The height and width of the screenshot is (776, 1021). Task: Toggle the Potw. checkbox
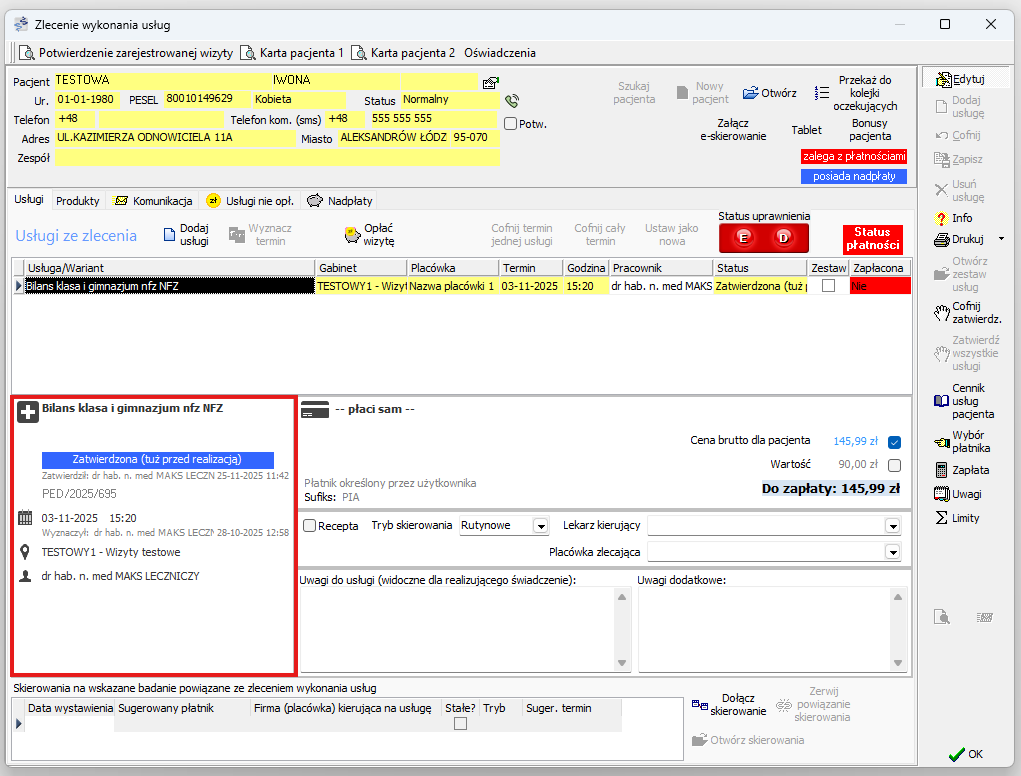pyautogui.click(x=510, y=124)
